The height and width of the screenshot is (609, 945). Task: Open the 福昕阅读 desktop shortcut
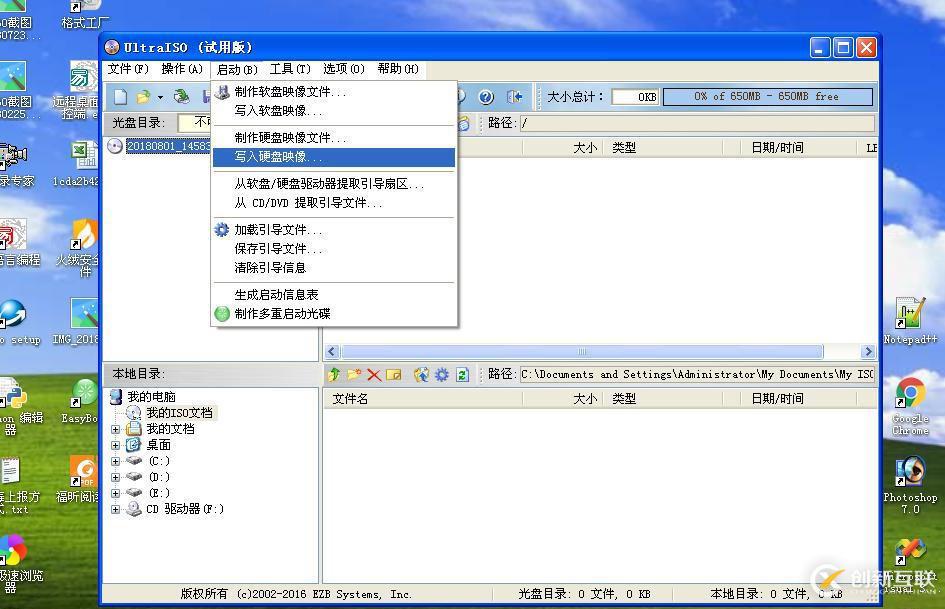click(x=78, y=479)
